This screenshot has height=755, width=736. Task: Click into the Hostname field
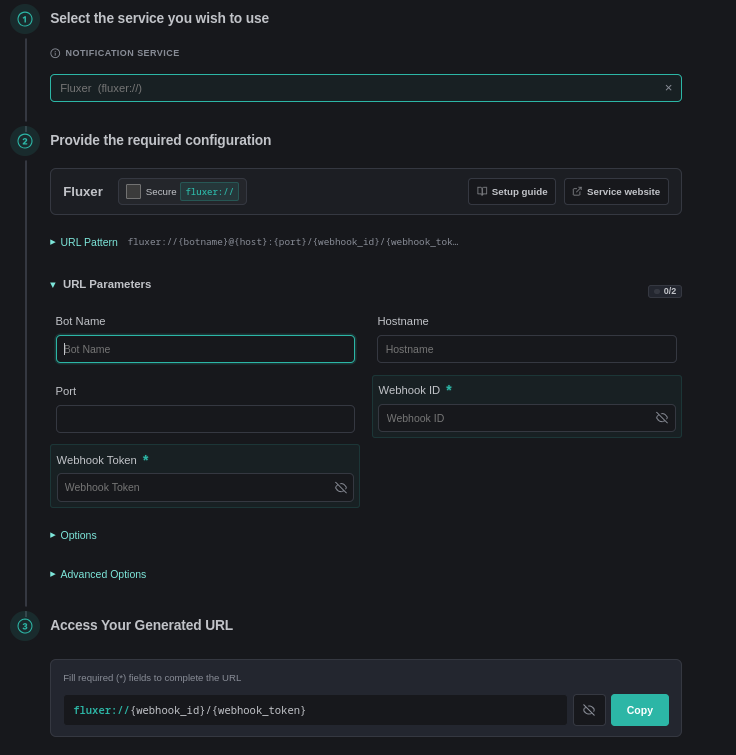(527, 349)
